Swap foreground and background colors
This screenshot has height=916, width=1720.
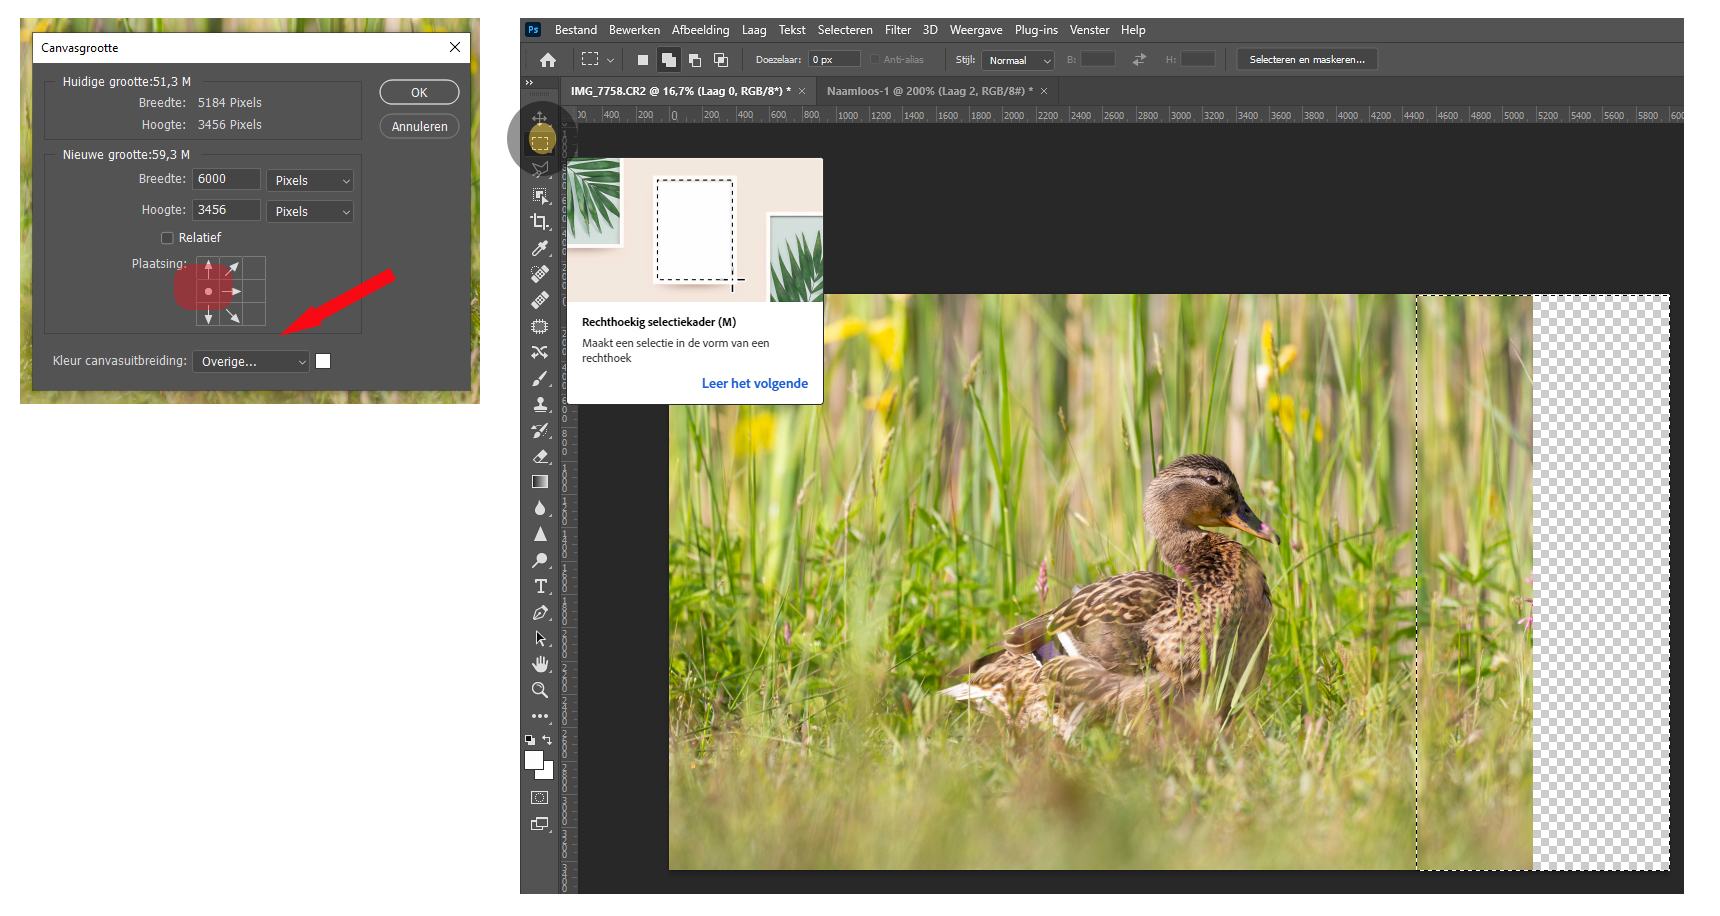pyautogui.click(x=547, y=740)
